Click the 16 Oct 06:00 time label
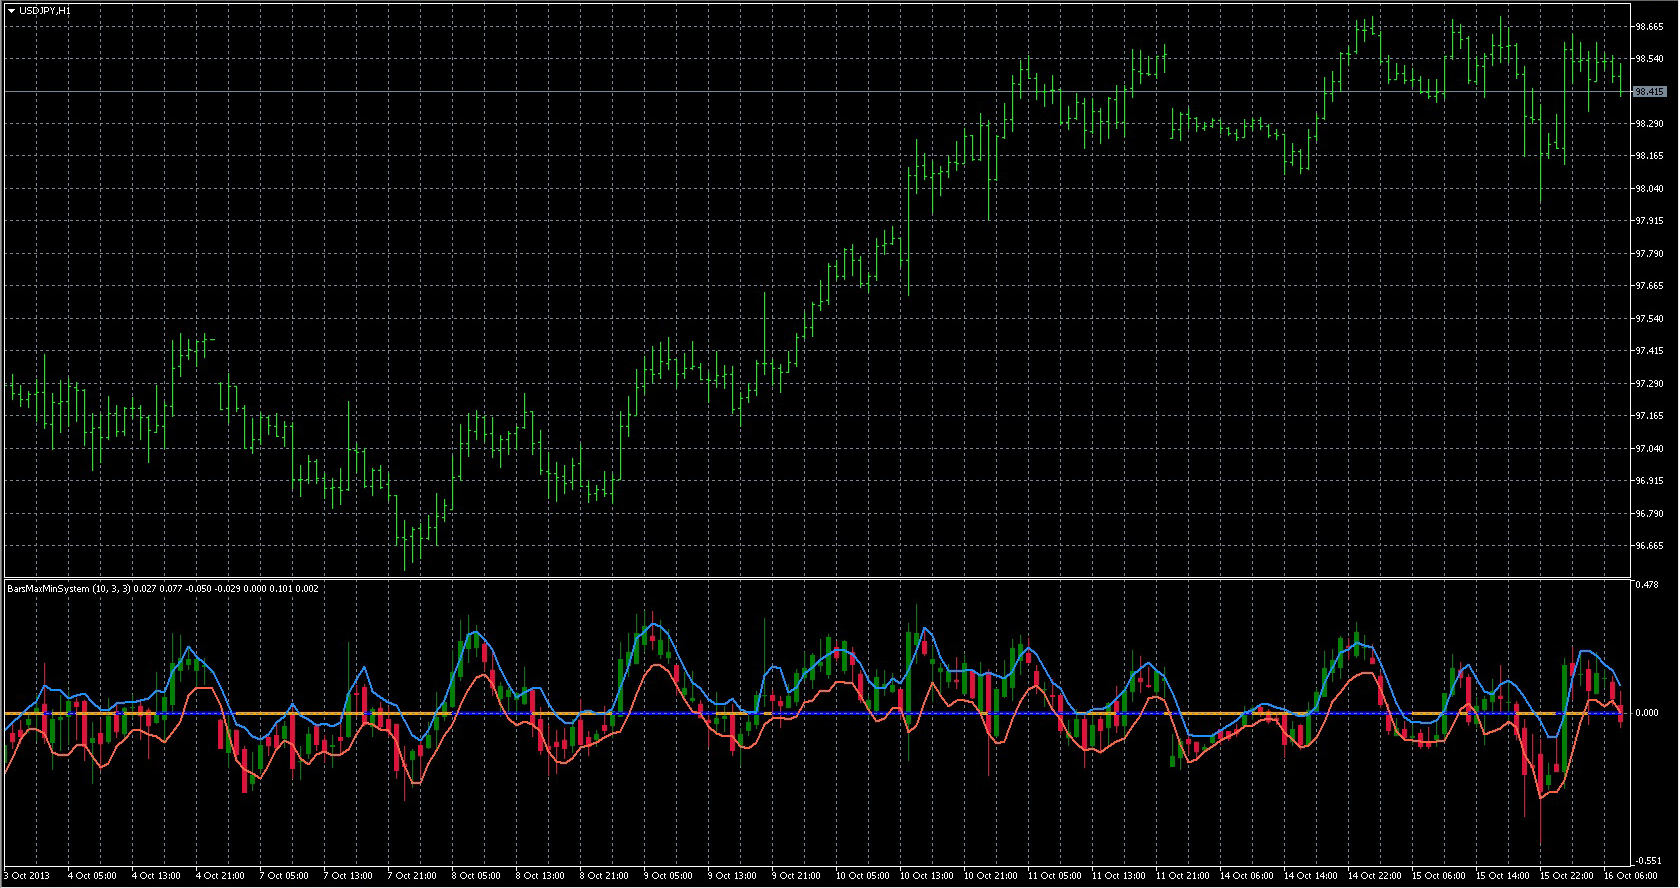 pyautogui.click(x=1630, y=876)
